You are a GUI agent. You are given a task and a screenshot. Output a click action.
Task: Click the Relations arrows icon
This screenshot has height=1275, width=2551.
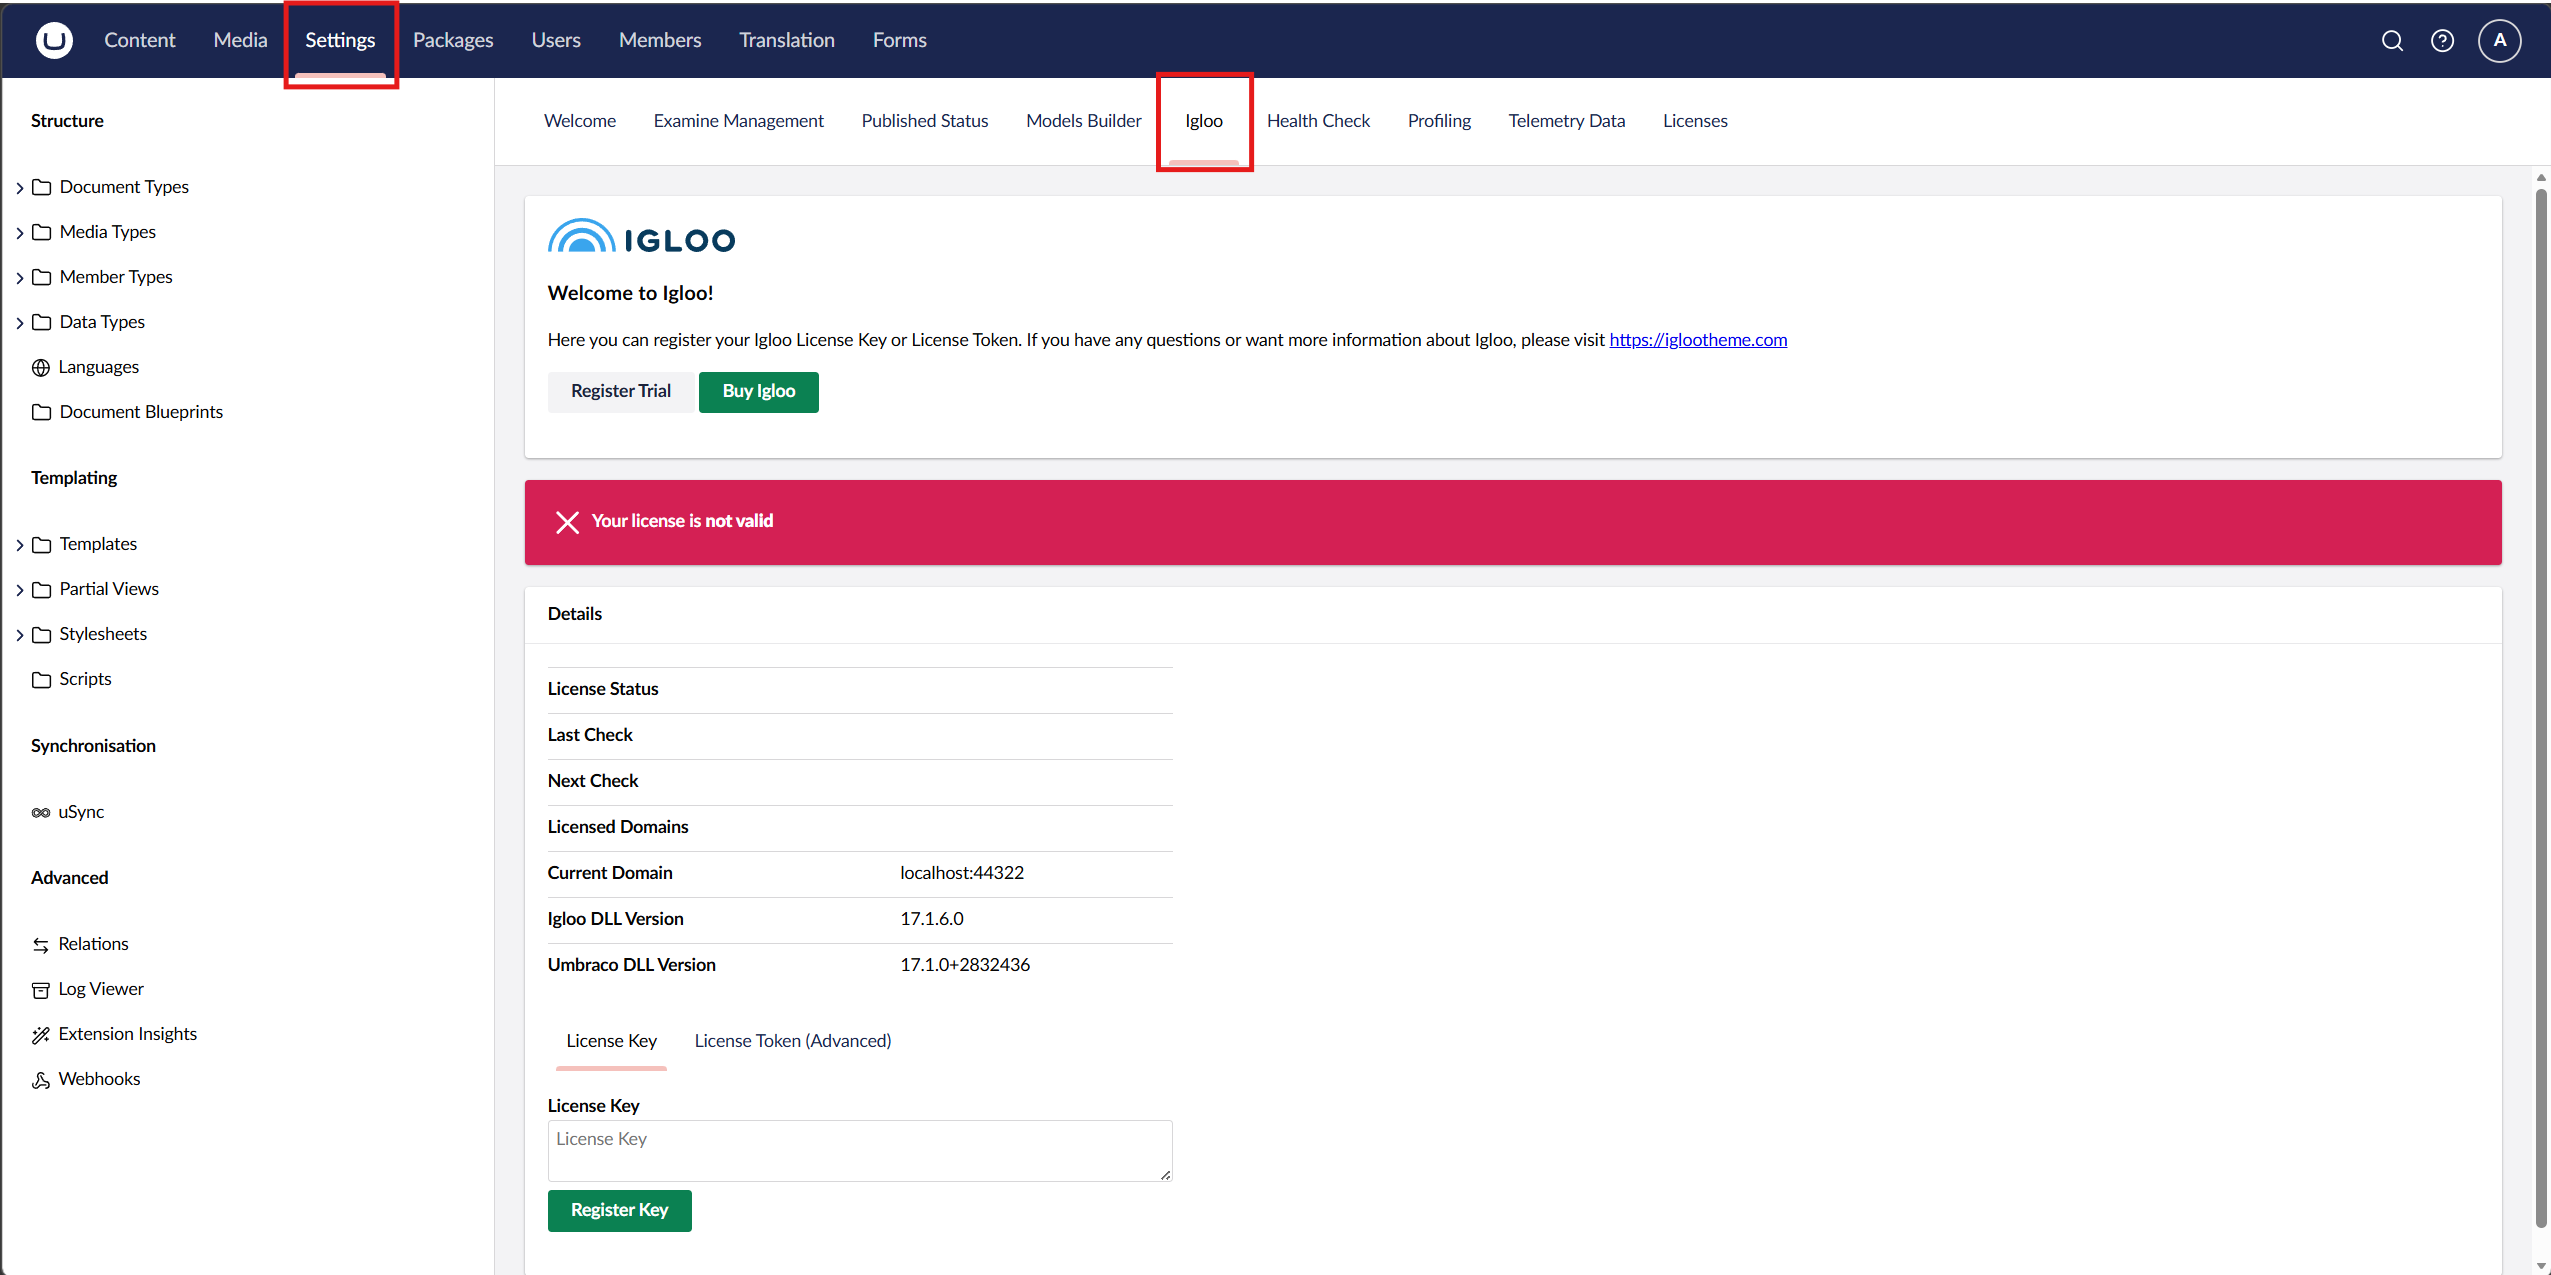[41, 944]
